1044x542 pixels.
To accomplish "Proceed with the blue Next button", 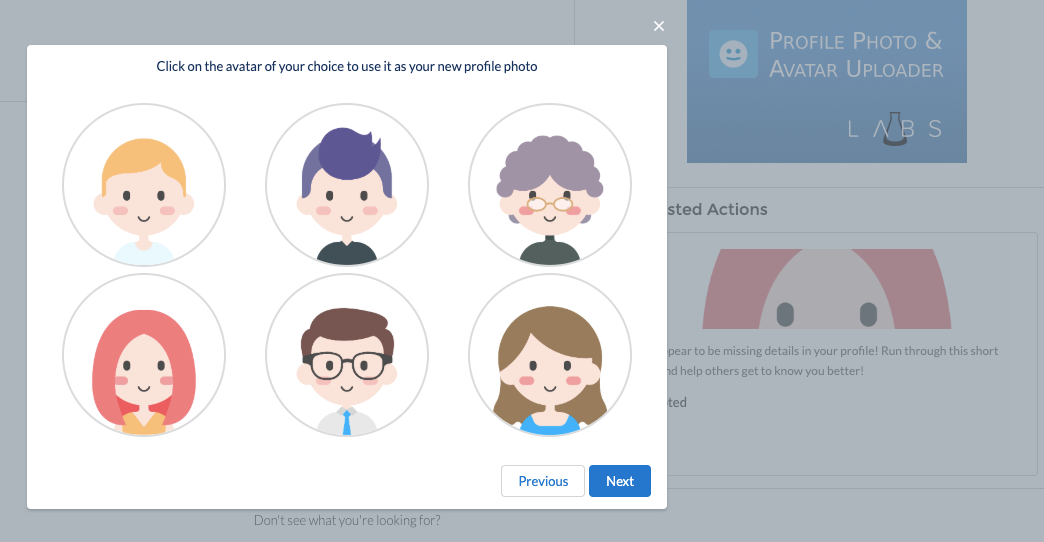I will coord(620,481).
